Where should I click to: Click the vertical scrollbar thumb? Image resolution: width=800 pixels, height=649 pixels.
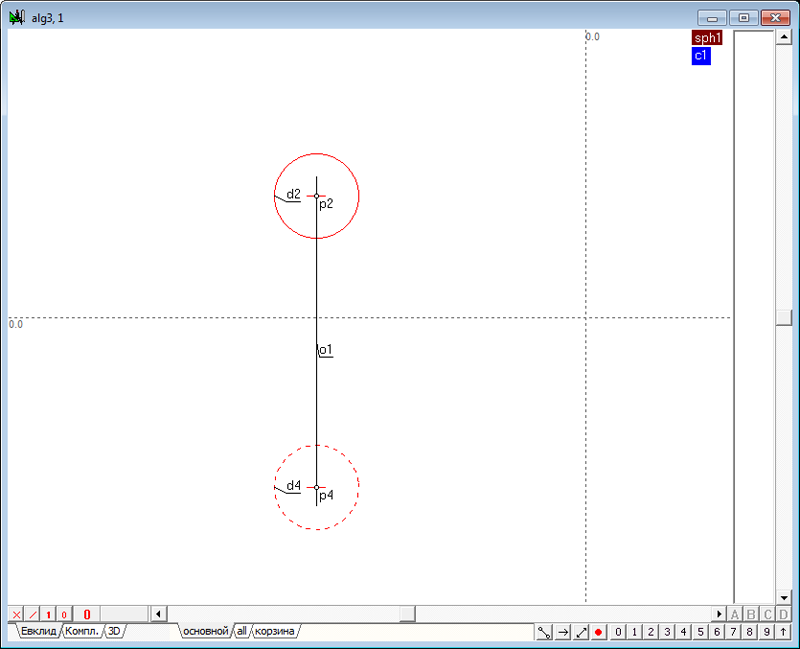point(783,317)
